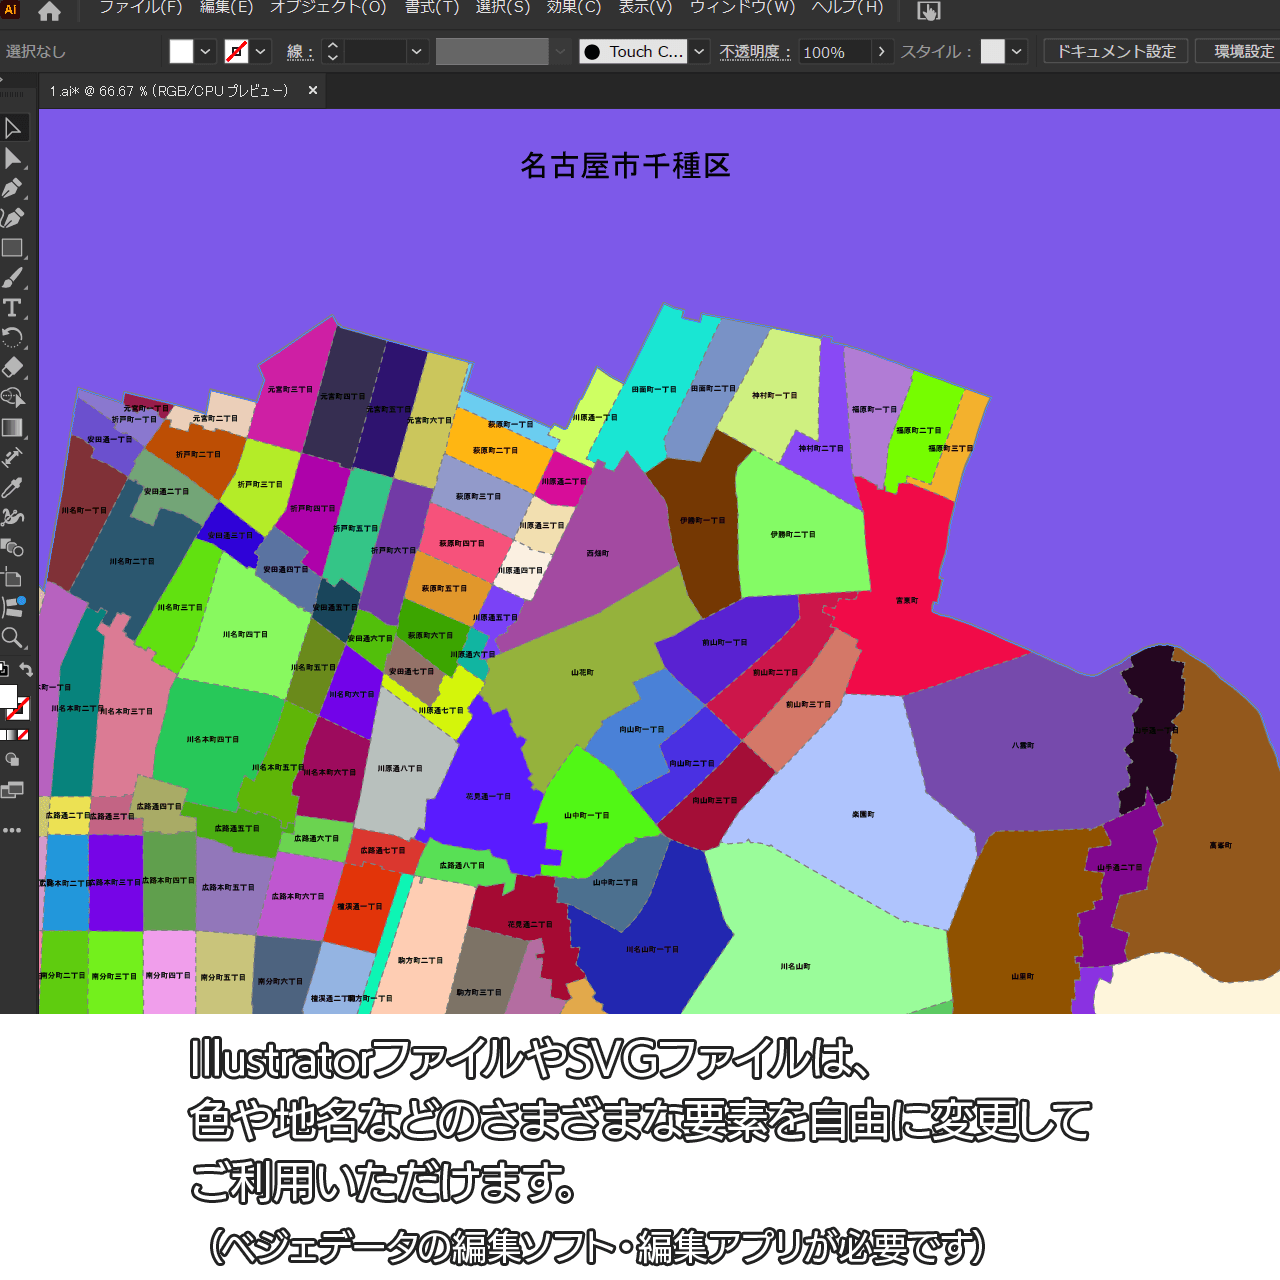Select the Pen tool
Viewport: 1280px width, 1280px height.
13,188
